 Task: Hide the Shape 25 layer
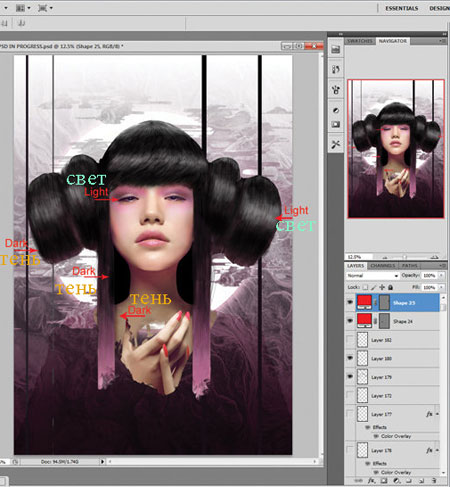click(x=350, y=302)
